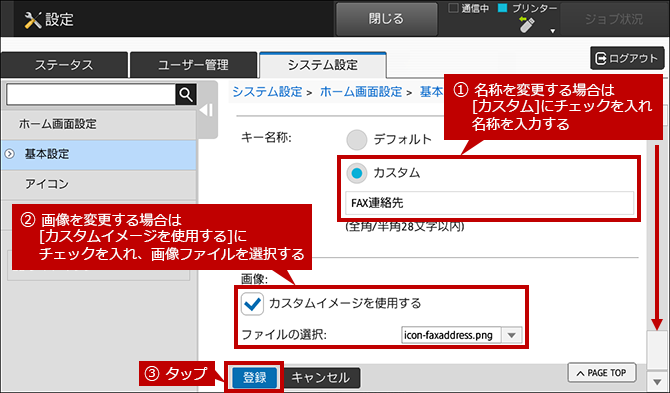Open アイコン in the sidebar

pyautogui.click(x=98, y=184)
